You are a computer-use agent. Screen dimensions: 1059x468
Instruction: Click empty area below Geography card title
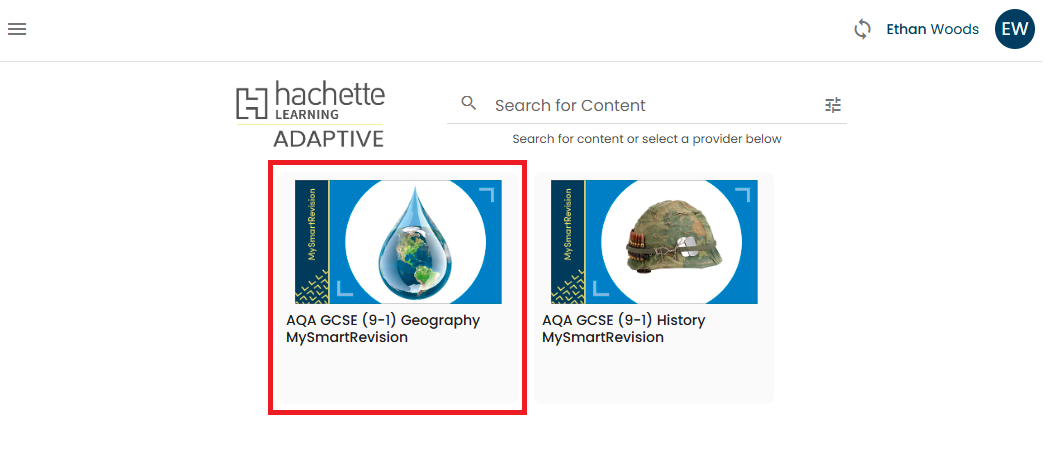(397, 377)
